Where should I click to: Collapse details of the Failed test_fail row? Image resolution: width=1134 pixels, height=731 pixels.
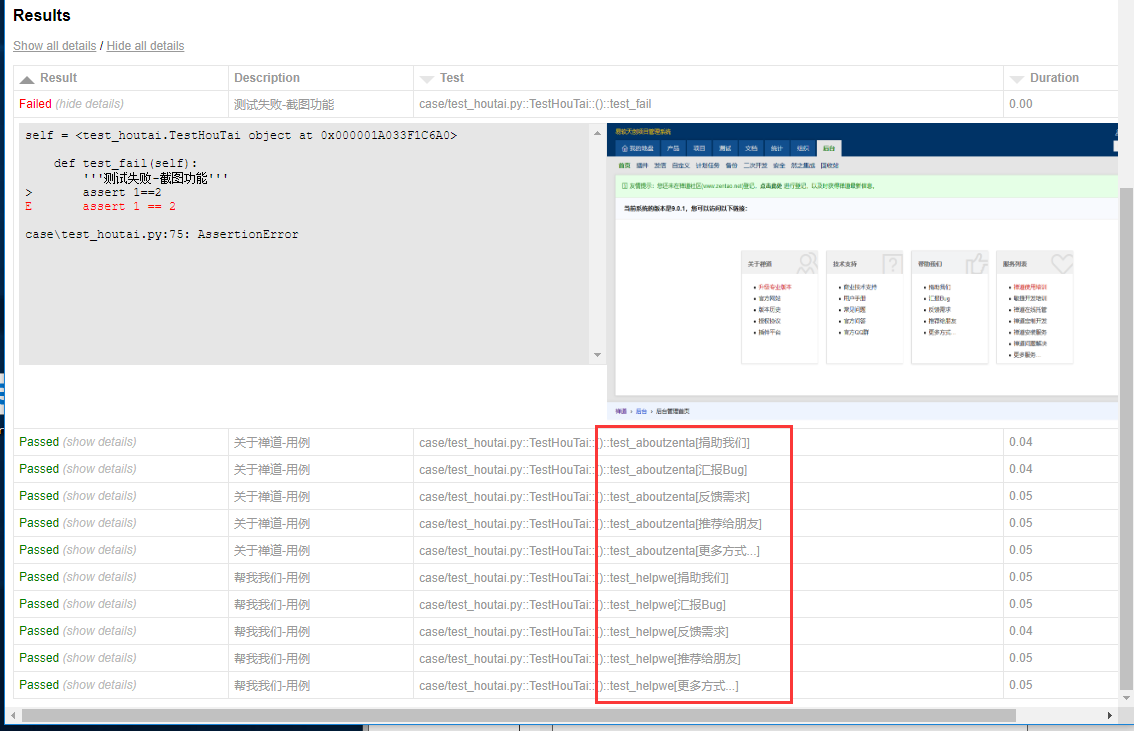tap(90, 104)
